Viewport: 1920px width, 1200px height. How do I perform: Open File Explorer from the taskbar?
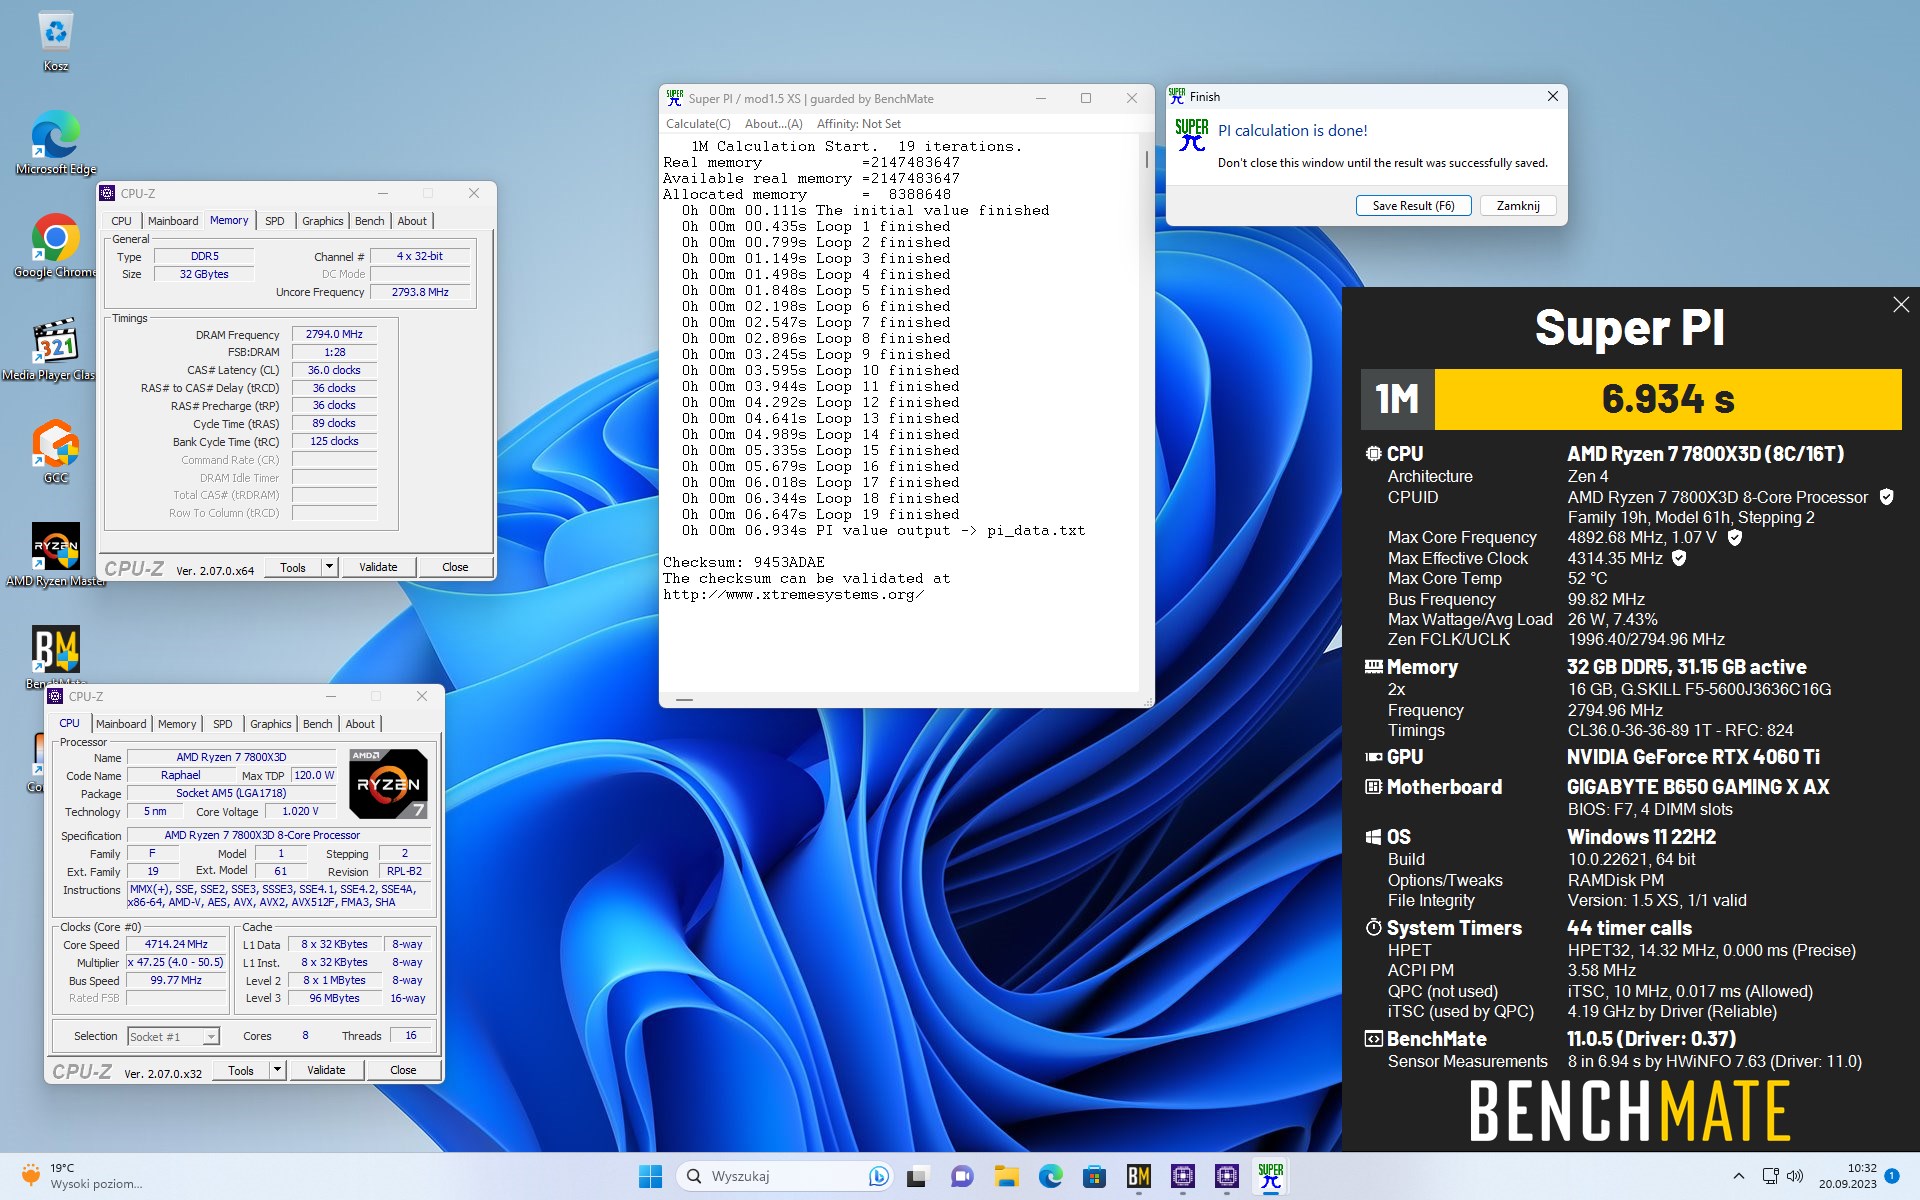coord(1006,1176)
